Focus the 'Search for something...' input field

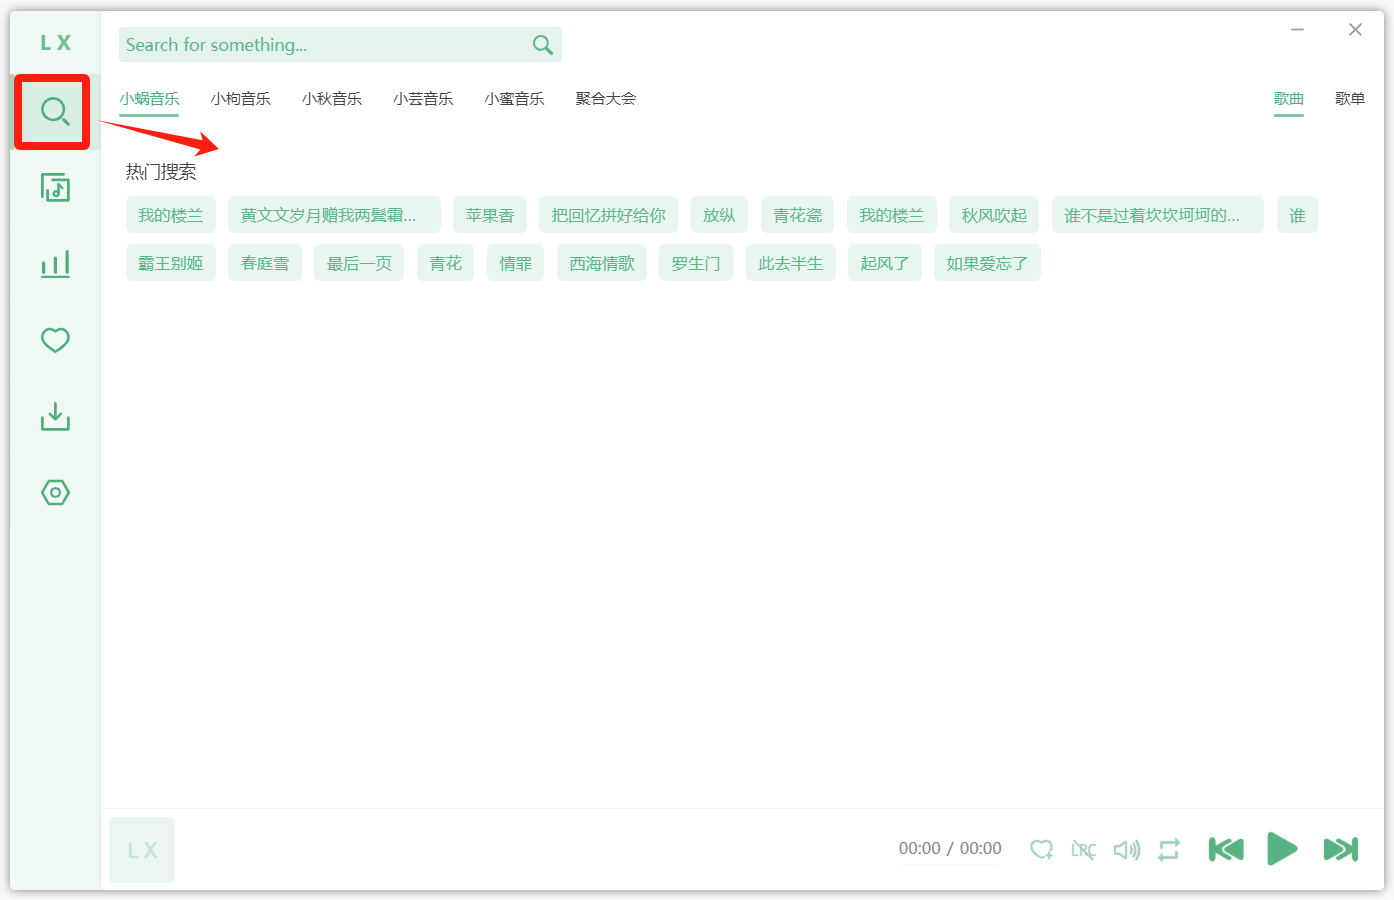[x=320, y=45]
